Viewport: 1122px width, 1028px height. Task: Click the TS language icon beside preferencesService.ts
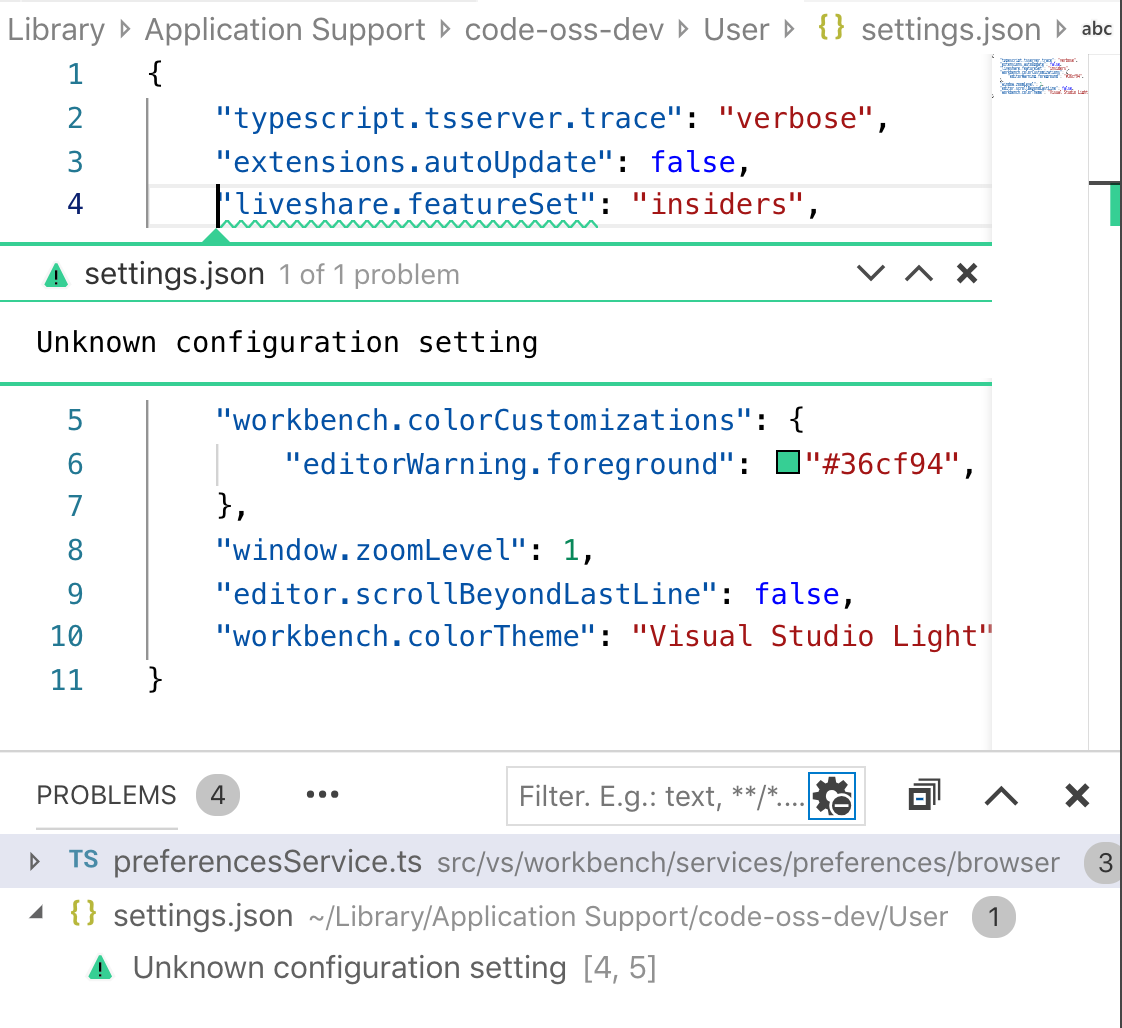(x=84, y=860)
